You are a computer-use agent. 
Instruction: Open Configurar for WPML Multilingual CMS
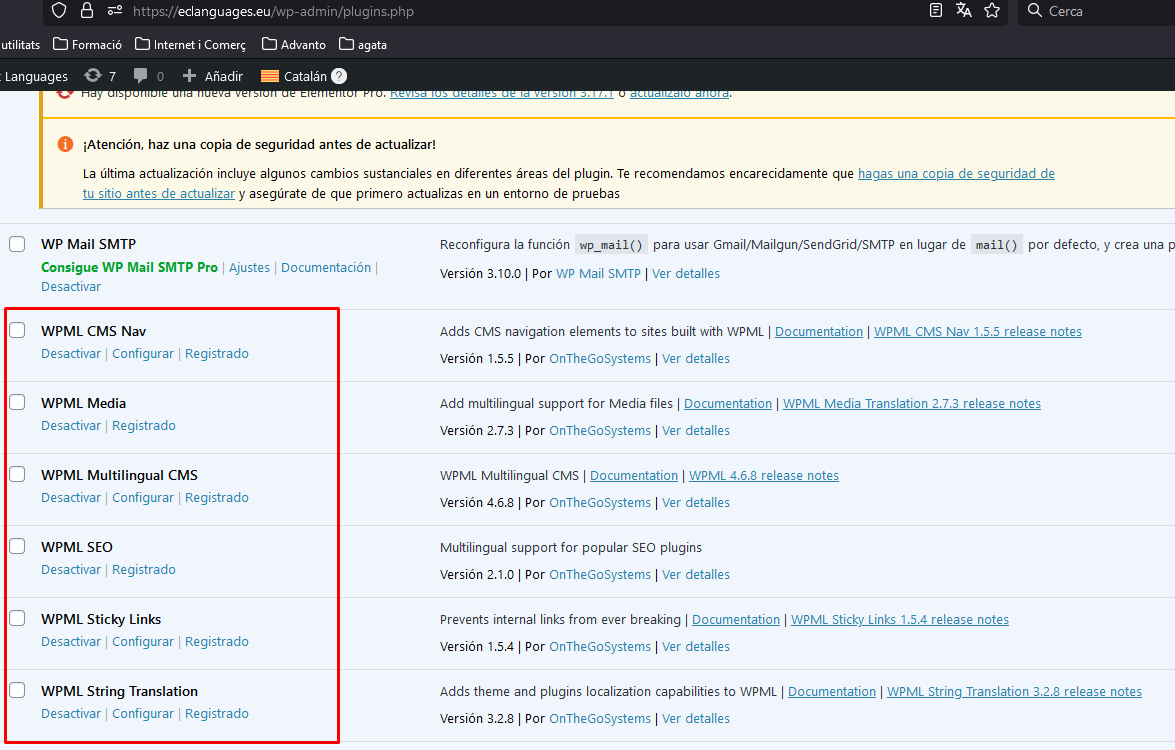pyautogui.click(x=143, y=498)
